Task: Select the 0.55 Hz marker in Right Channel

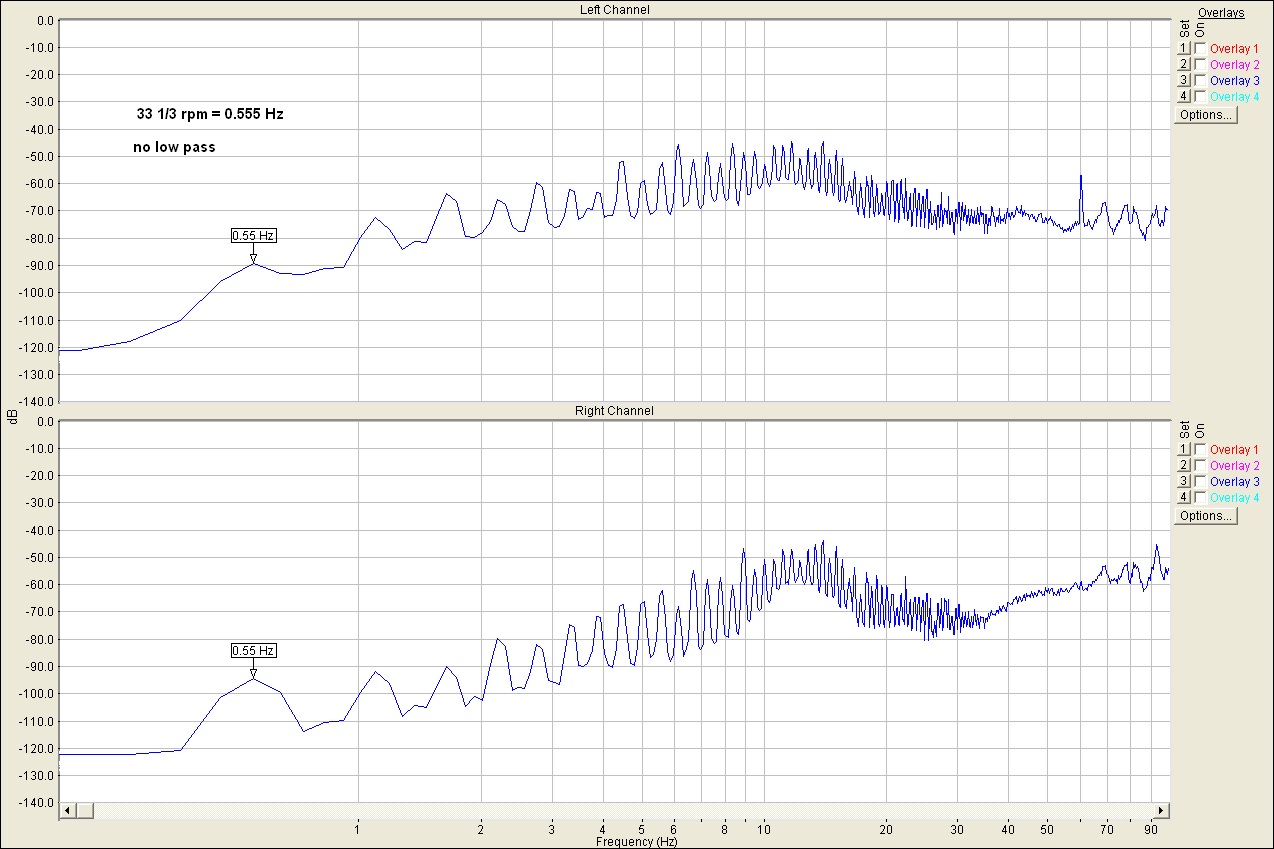Action: point(253,650)
